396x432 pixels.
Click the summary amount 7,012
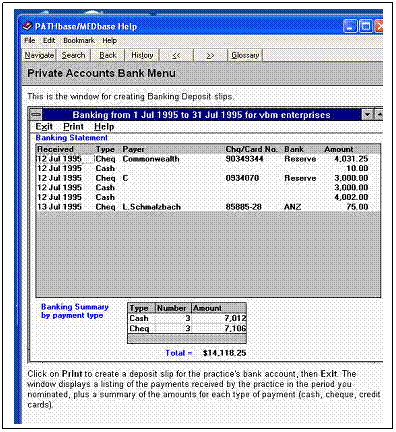click(235, 318)
